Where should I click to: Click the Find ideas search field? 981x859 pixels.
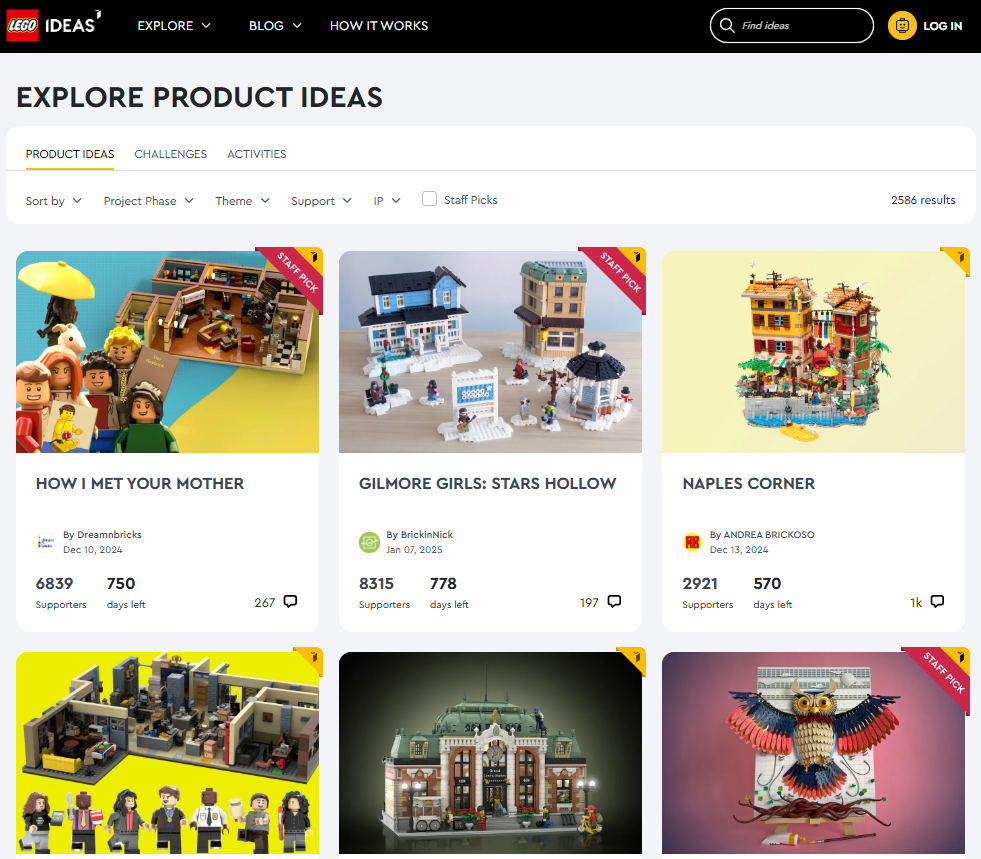point(791,26)
